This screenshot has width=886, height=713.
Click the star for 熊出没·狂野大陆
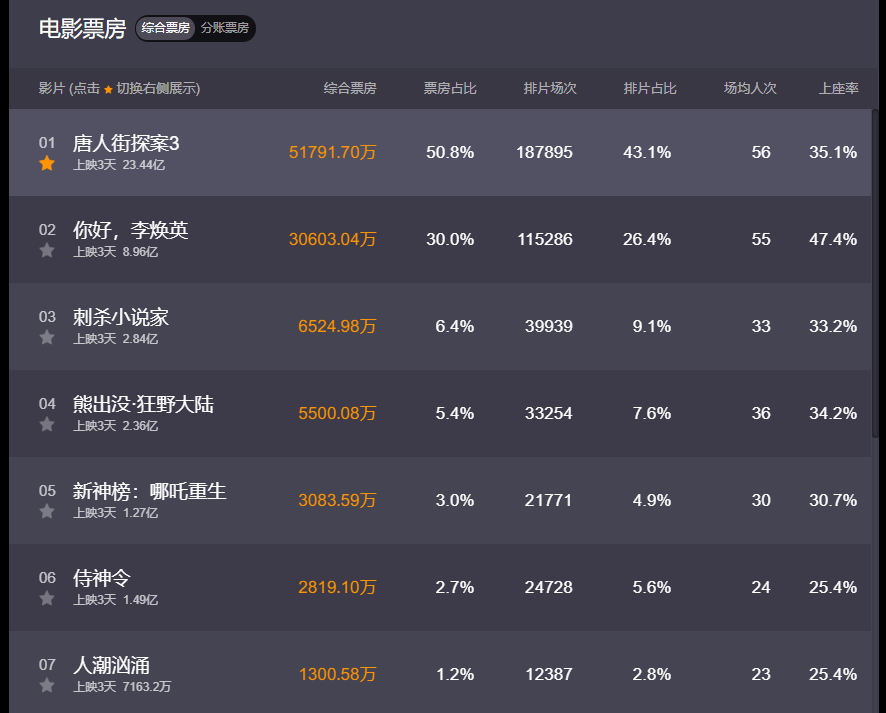[x=47, y=425]
